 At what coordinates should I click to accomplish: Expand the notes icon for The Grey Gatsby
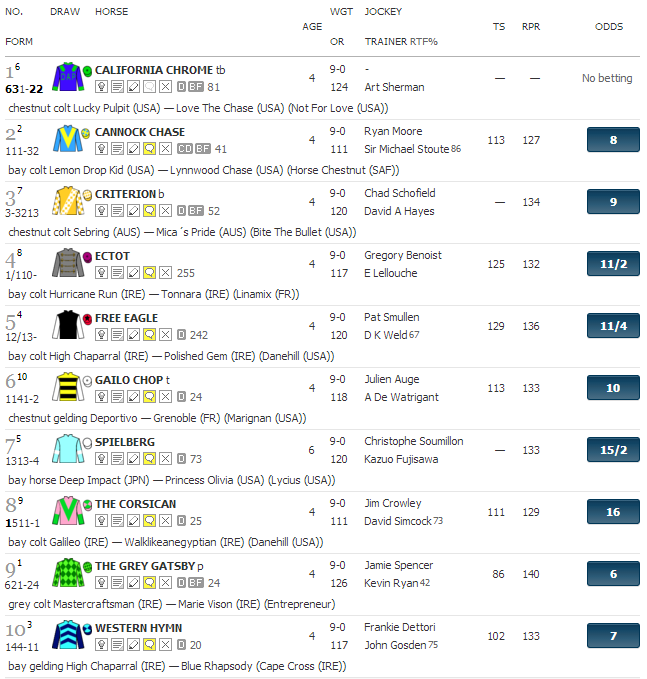tap(117, 583)
